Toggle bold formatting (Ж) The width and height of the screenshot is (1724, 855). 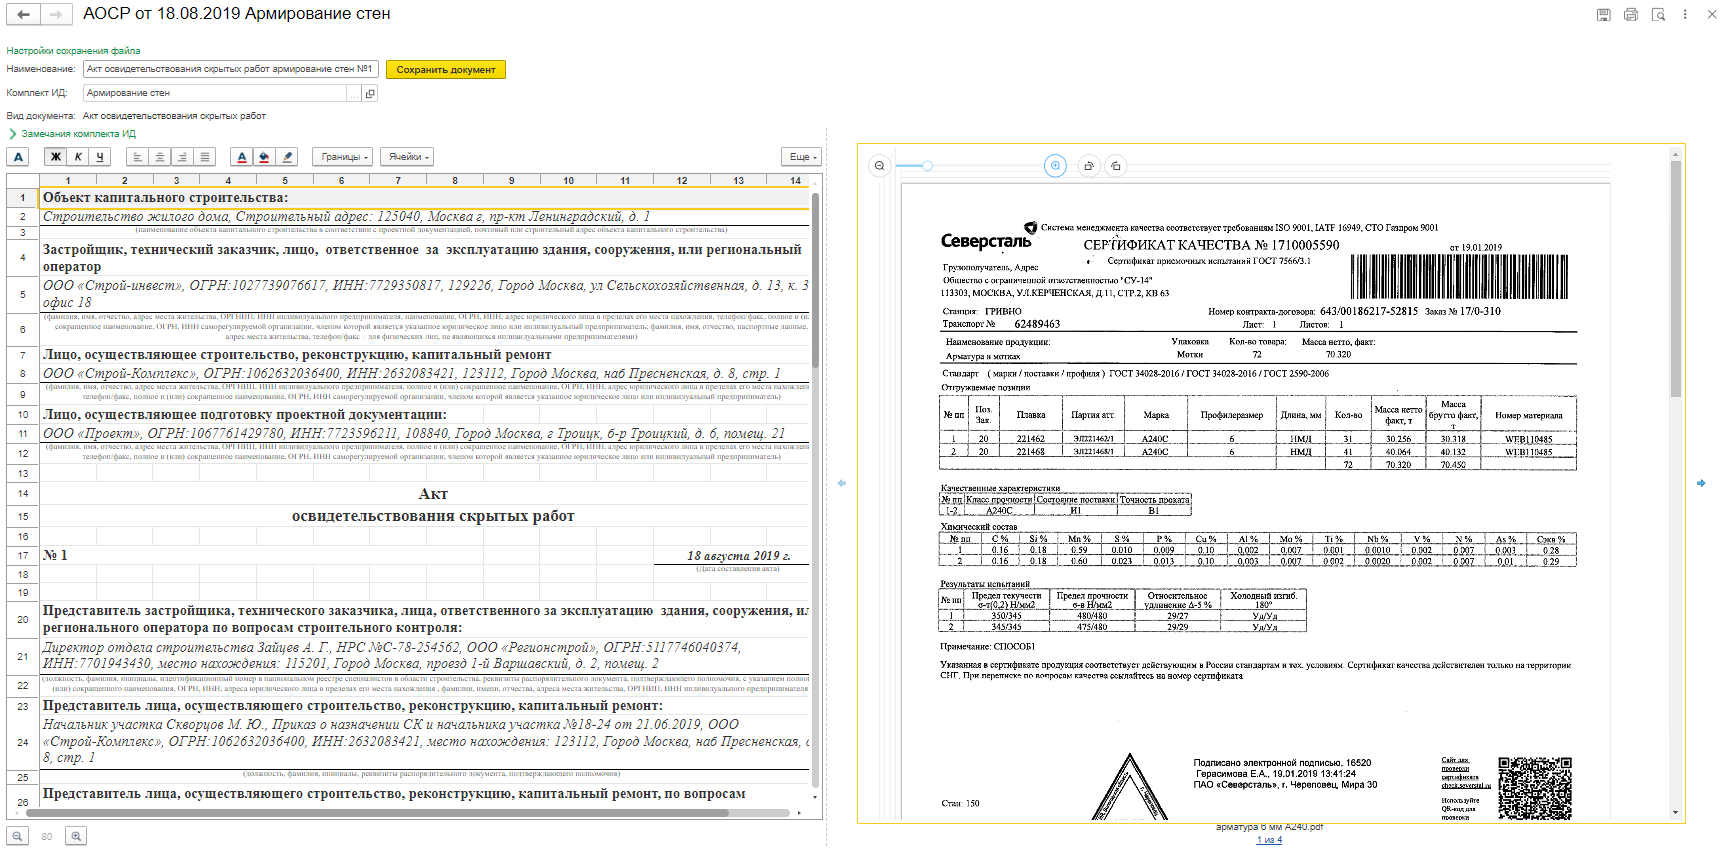click(56, 157)
